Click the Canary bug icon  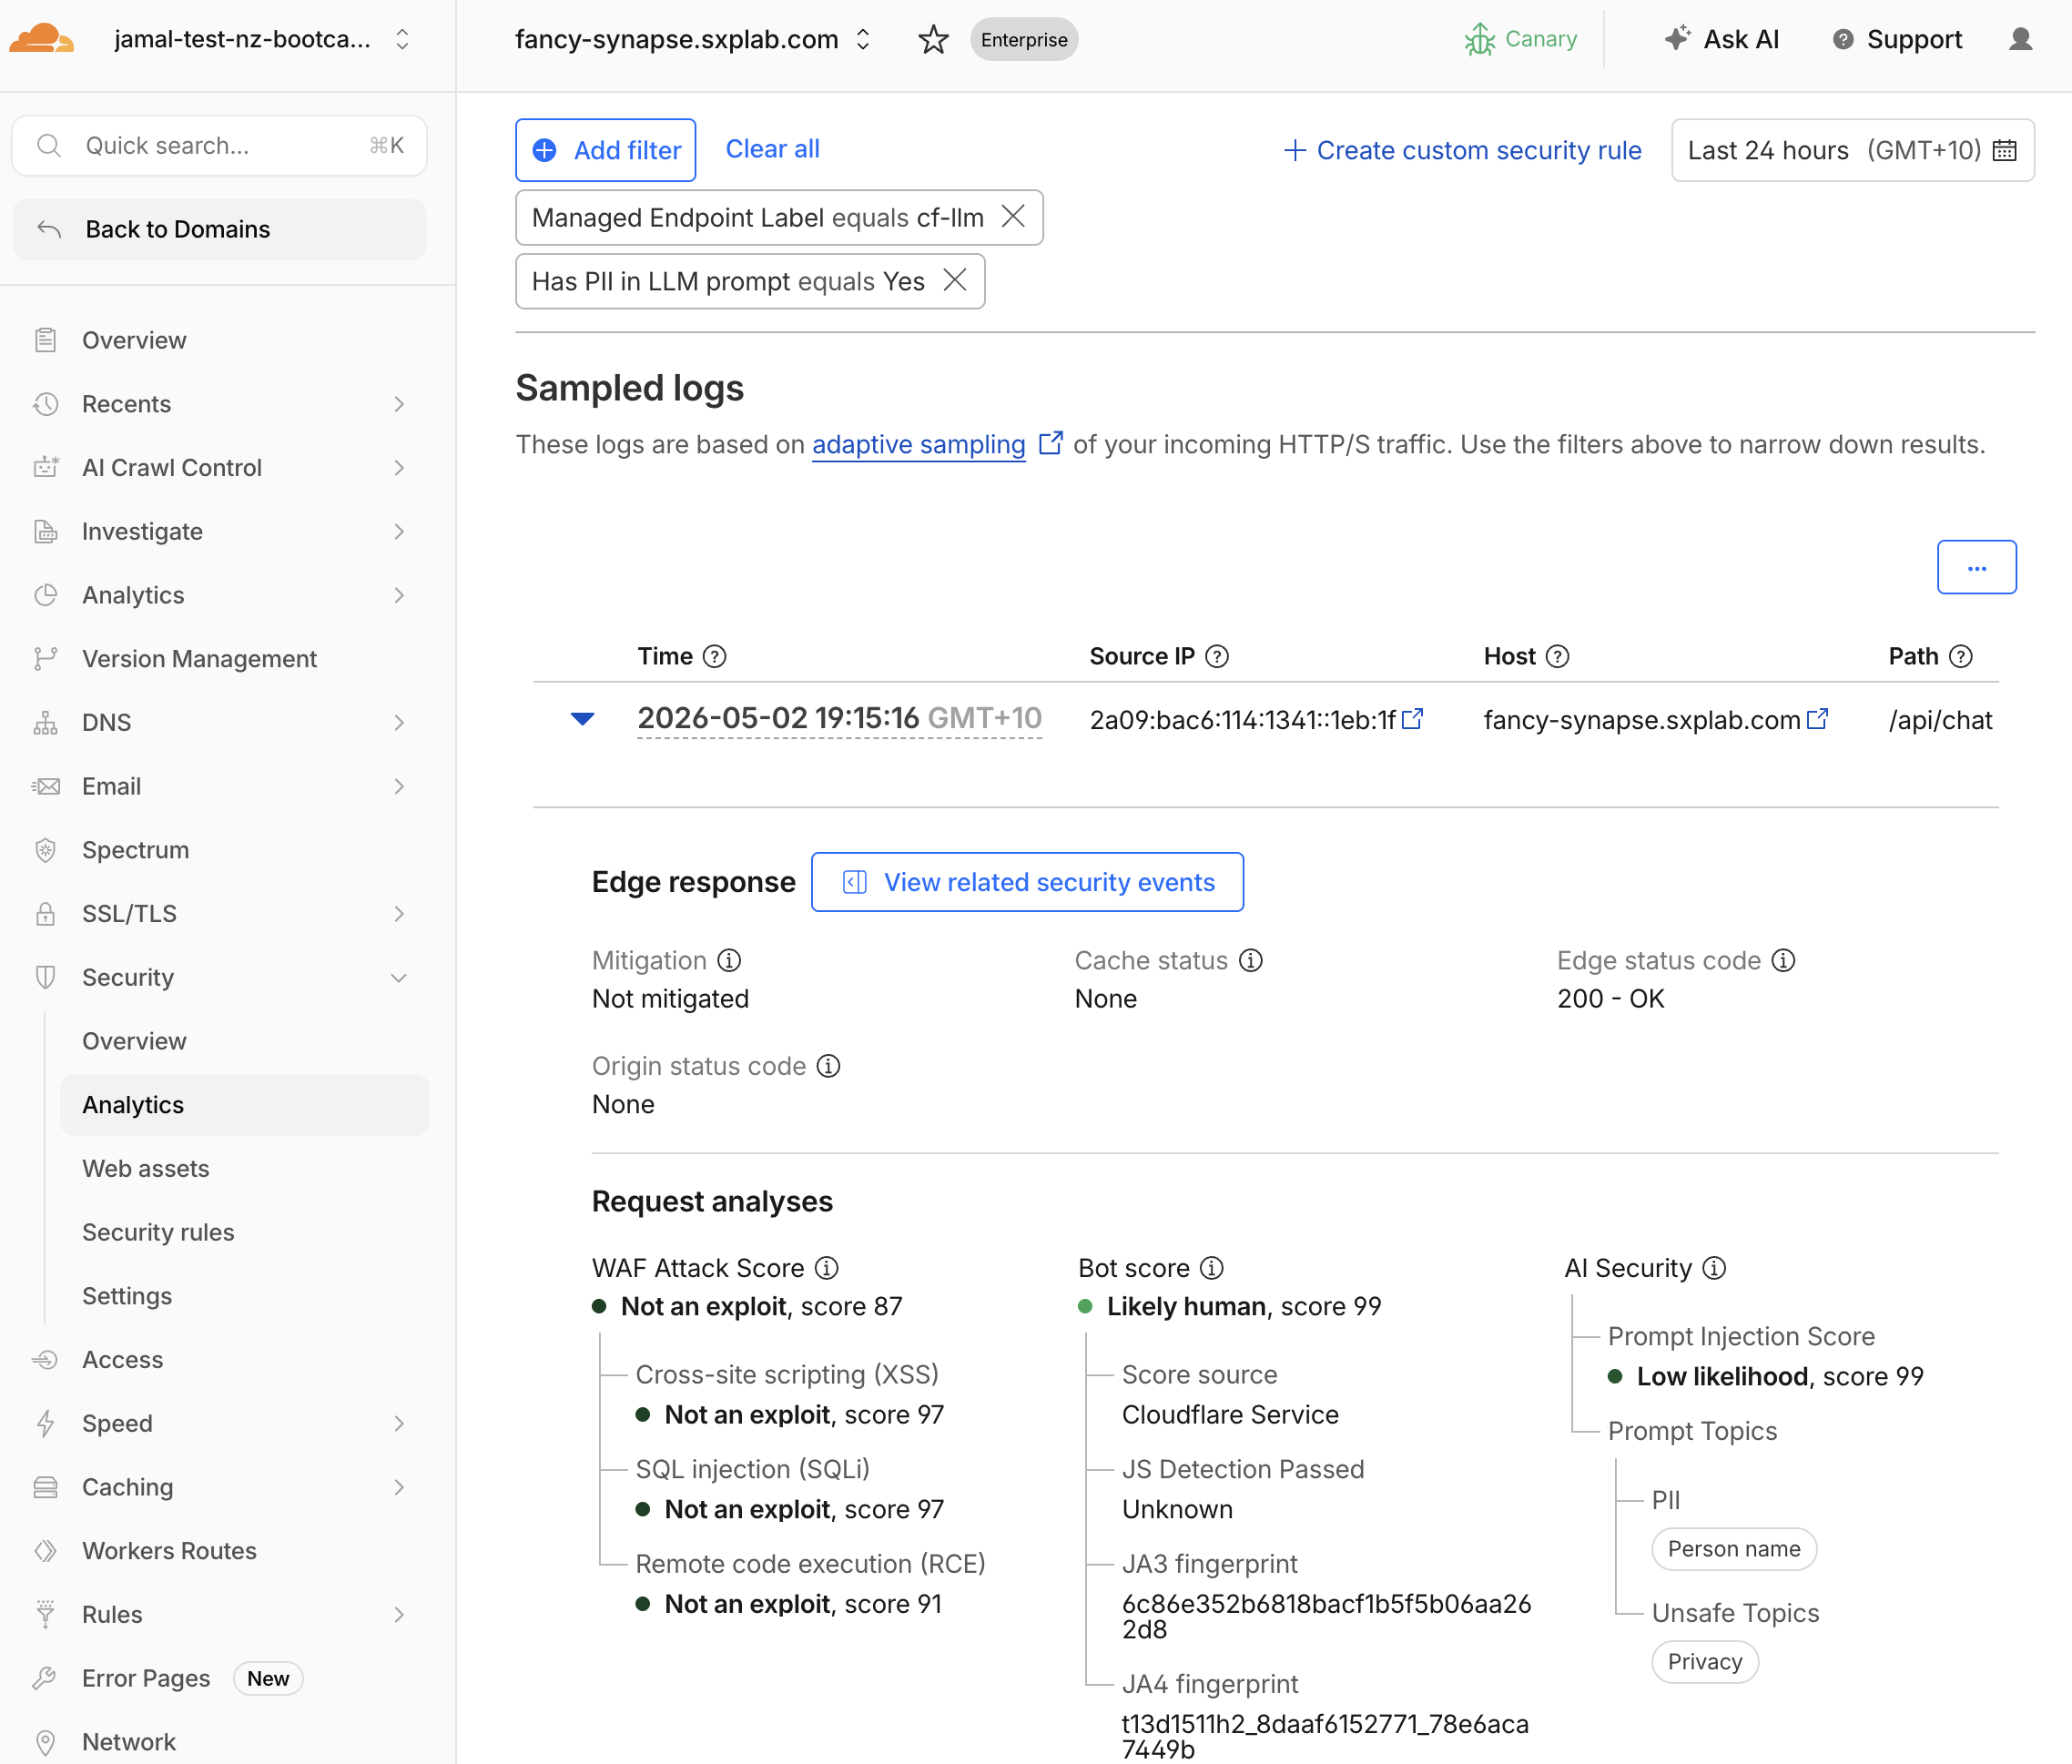[x=1479, y=39]
